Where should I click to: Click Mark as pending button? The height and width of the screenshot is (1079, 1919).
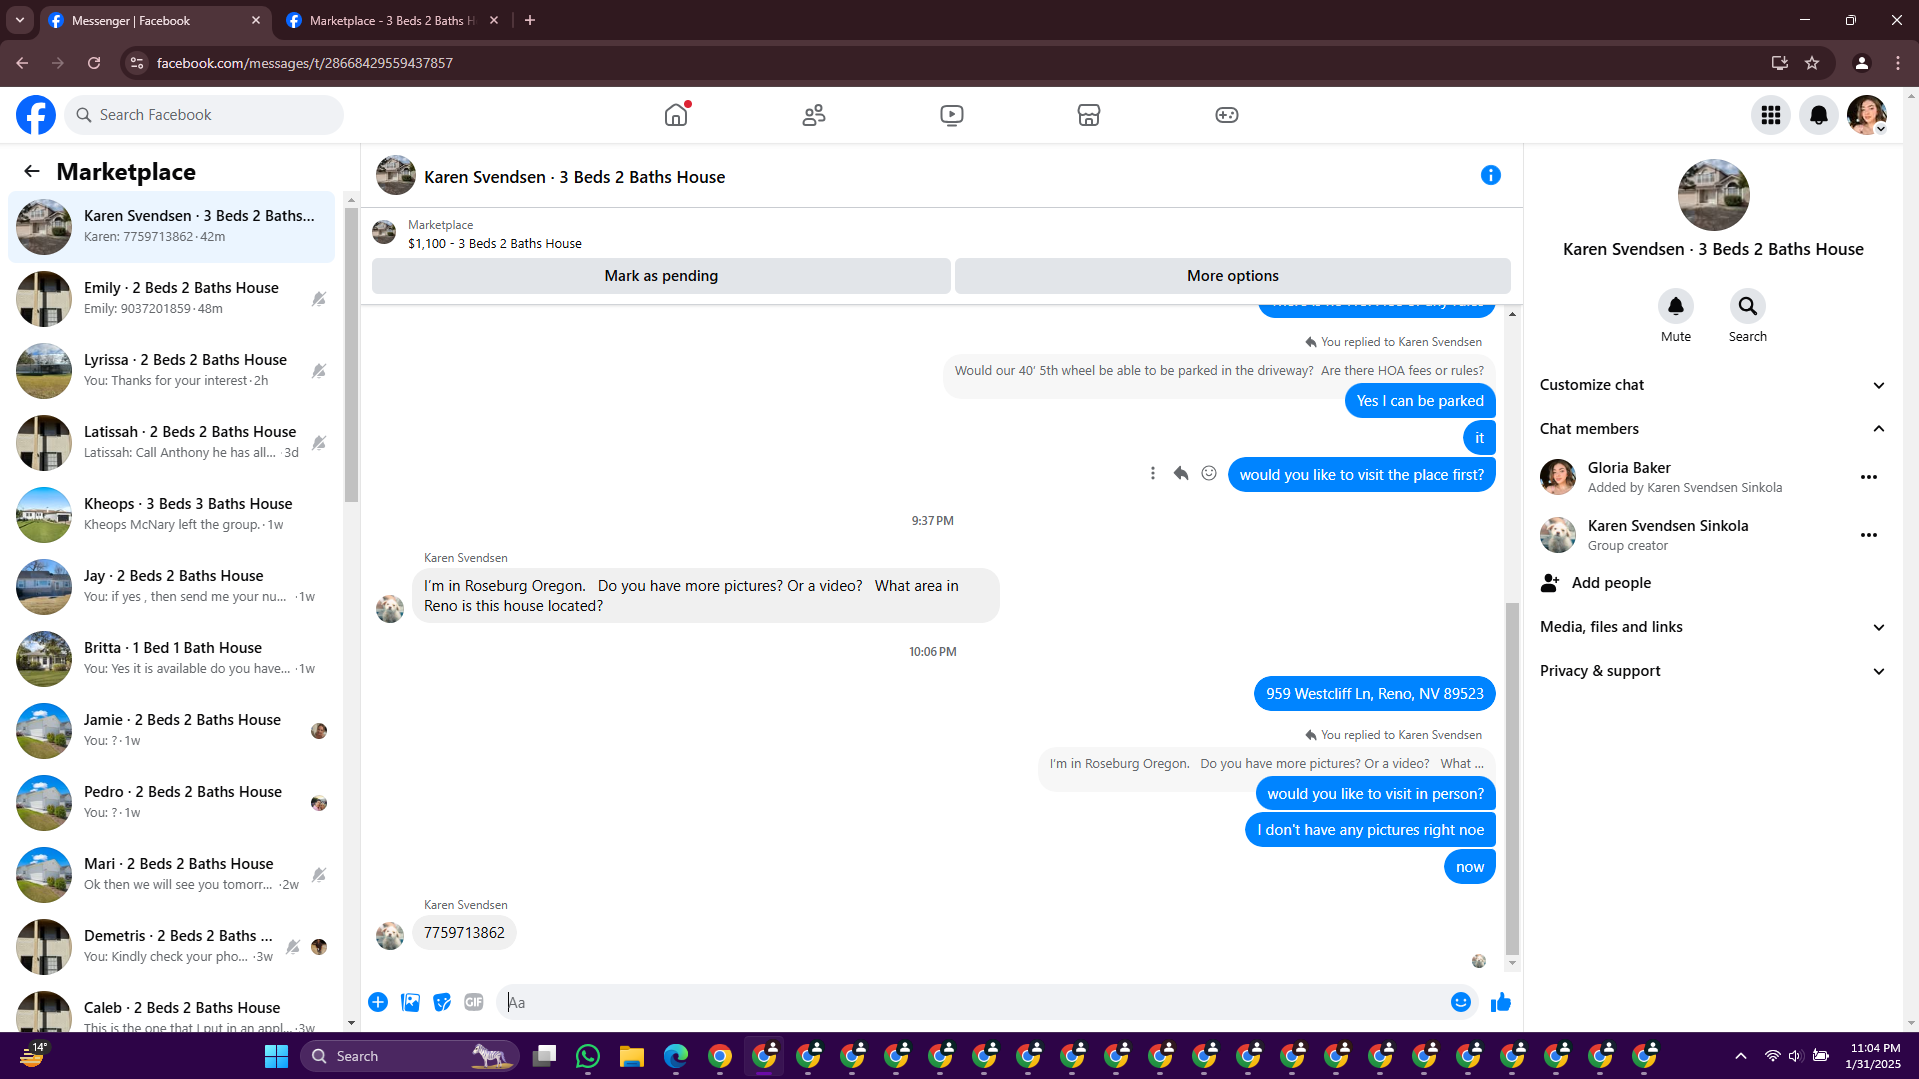pos(661,276)
